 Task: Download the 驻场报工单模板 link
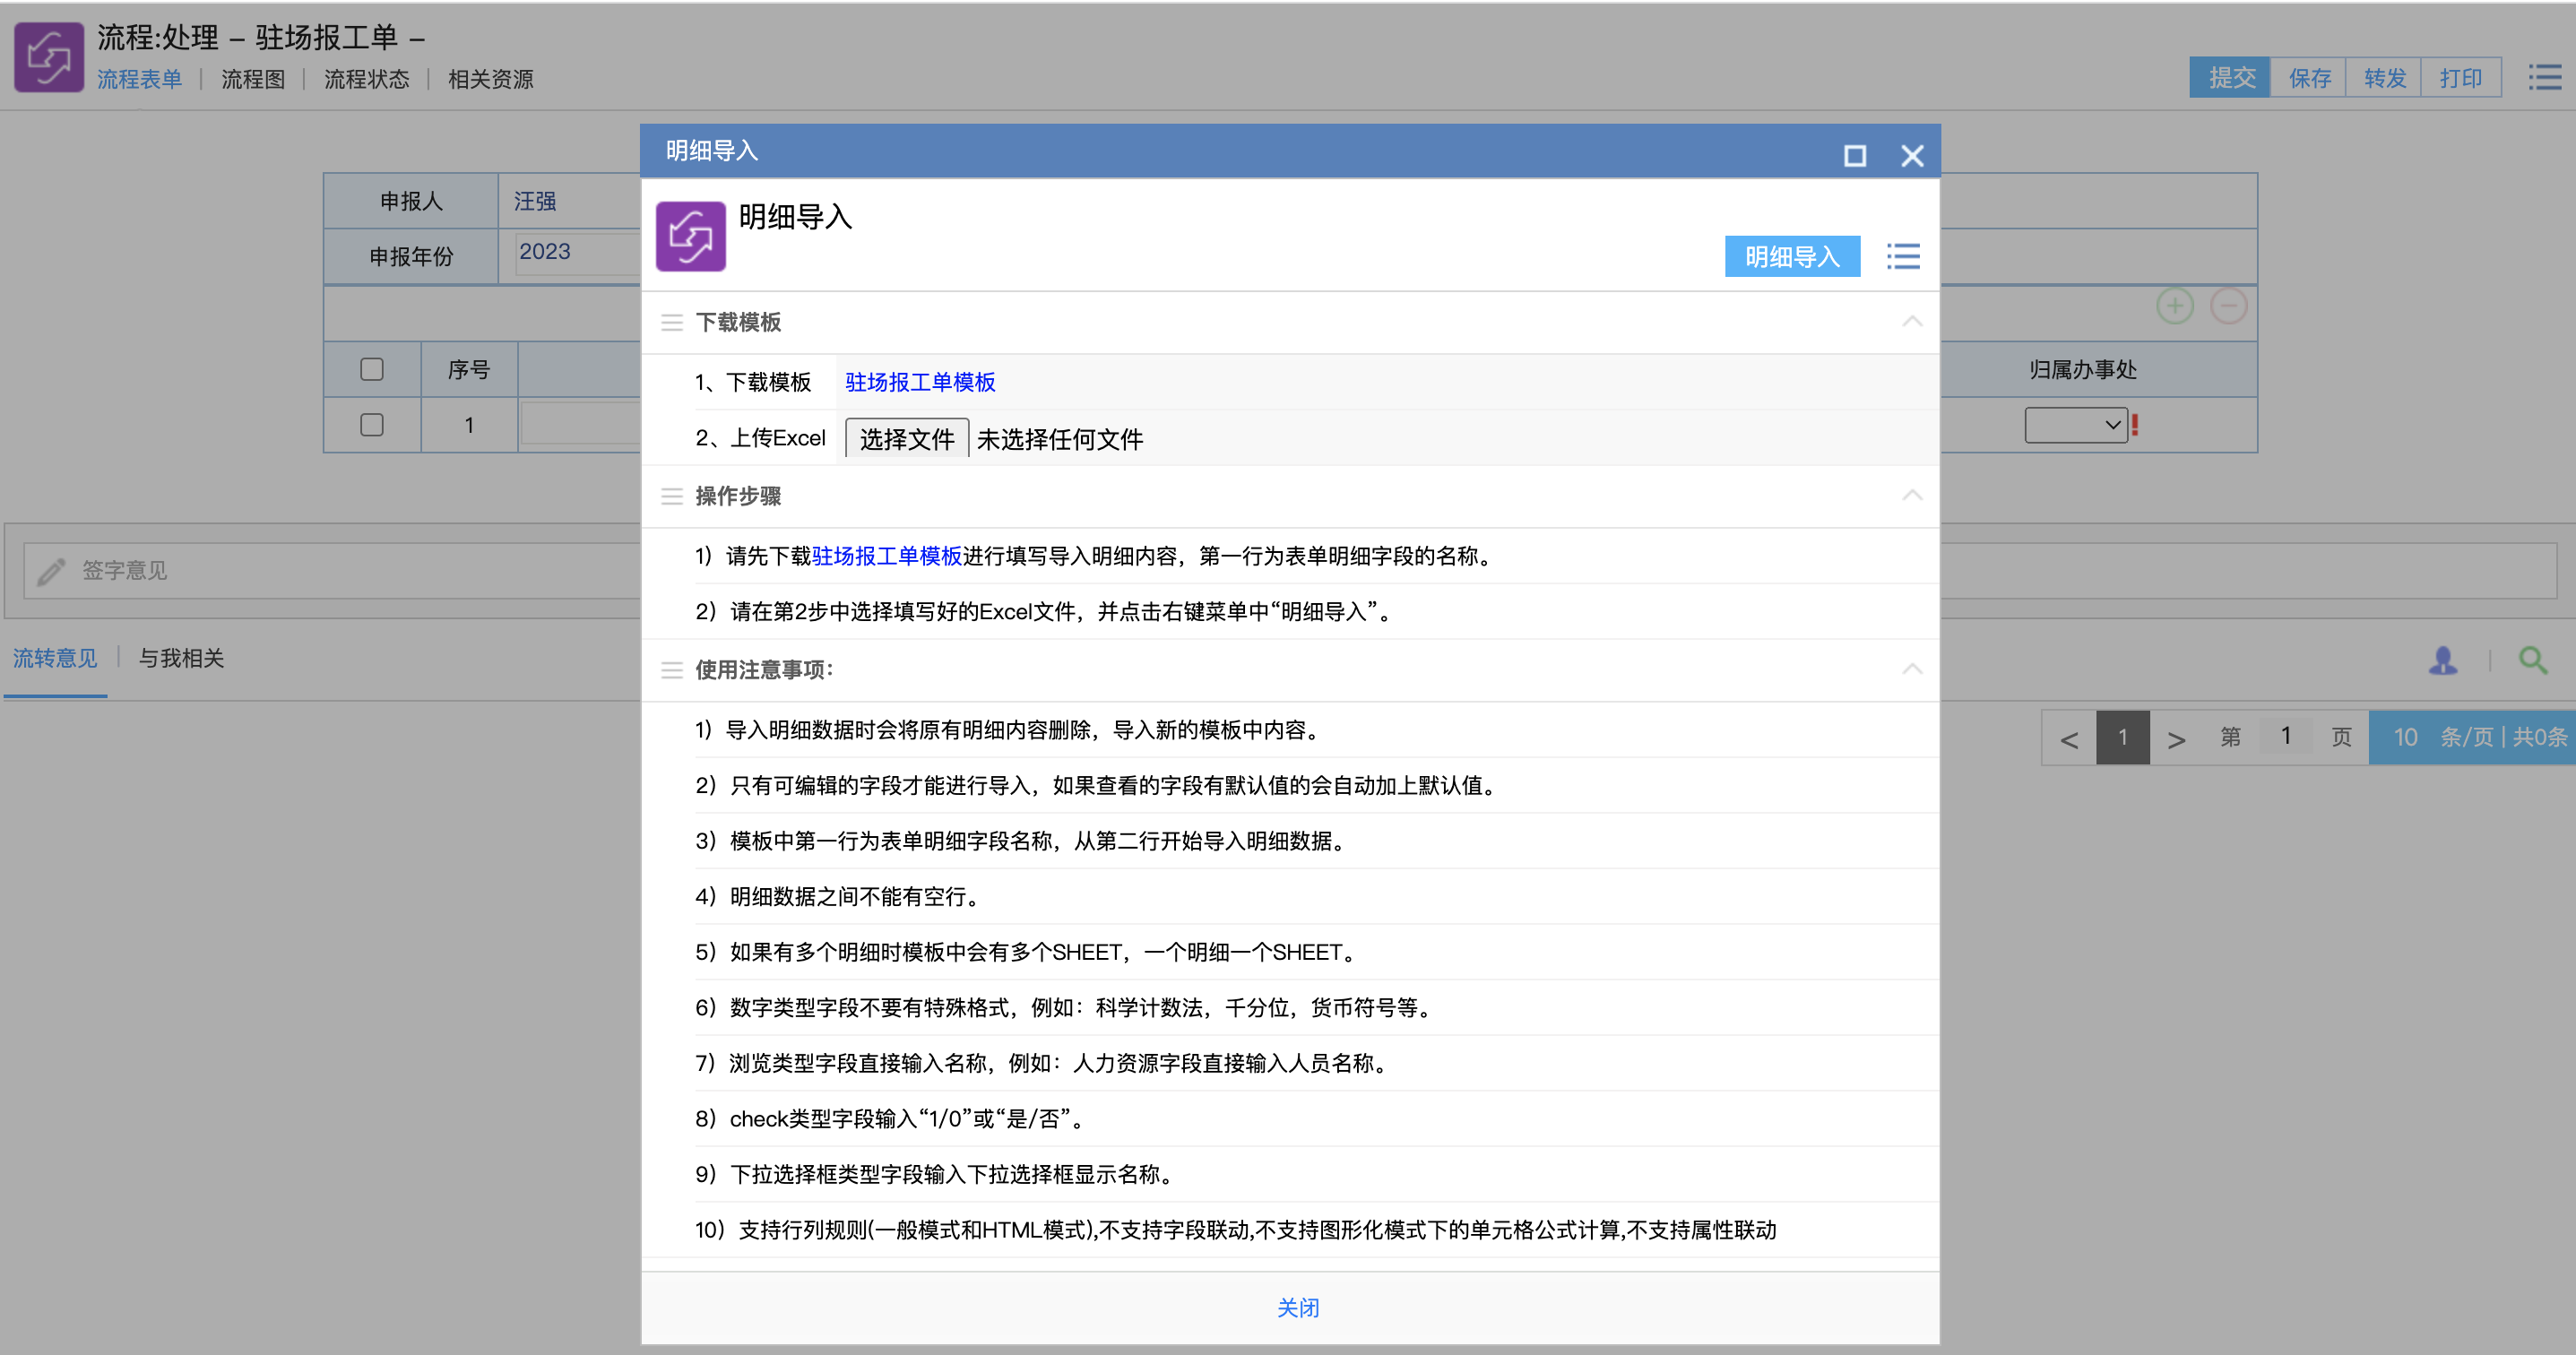[919, 382]
